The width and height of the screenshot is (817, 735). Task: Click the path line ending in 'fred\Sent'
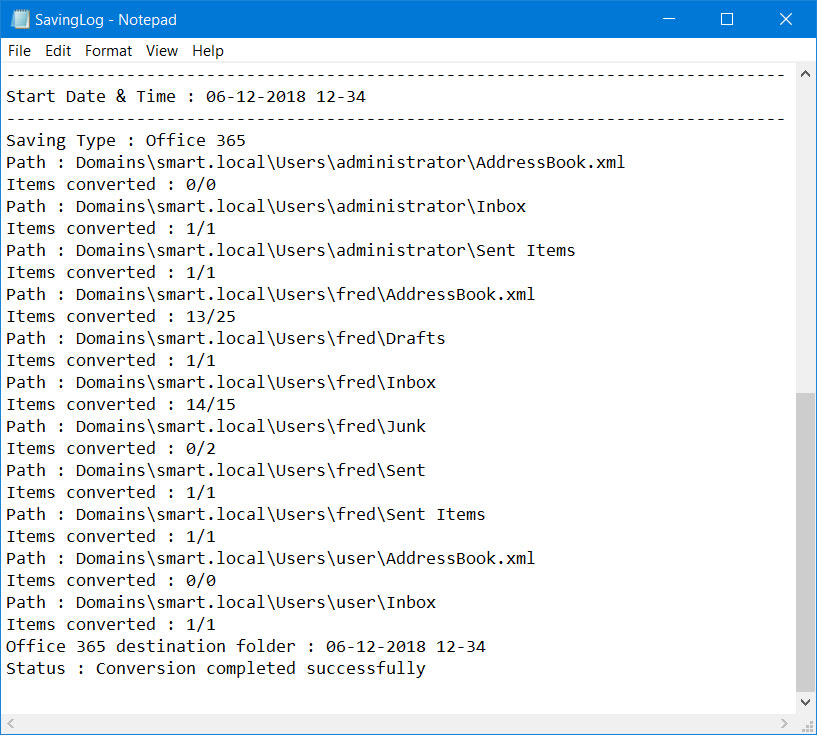216,470
